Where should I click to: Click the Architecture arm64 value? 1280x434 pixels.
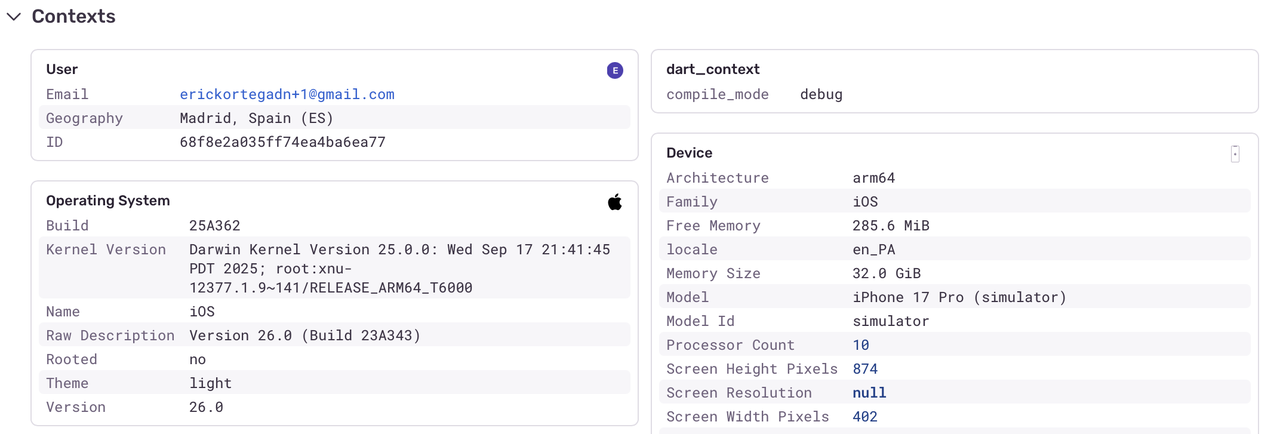873,178
